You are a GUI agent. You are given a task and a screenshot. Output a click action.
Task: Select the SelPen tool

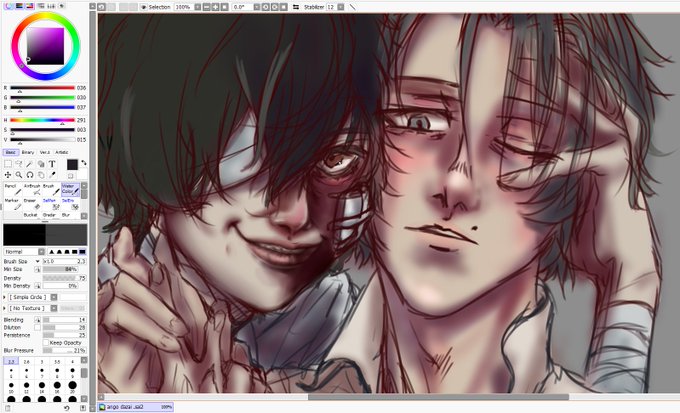pyautogui.click(x=51, y=204)
